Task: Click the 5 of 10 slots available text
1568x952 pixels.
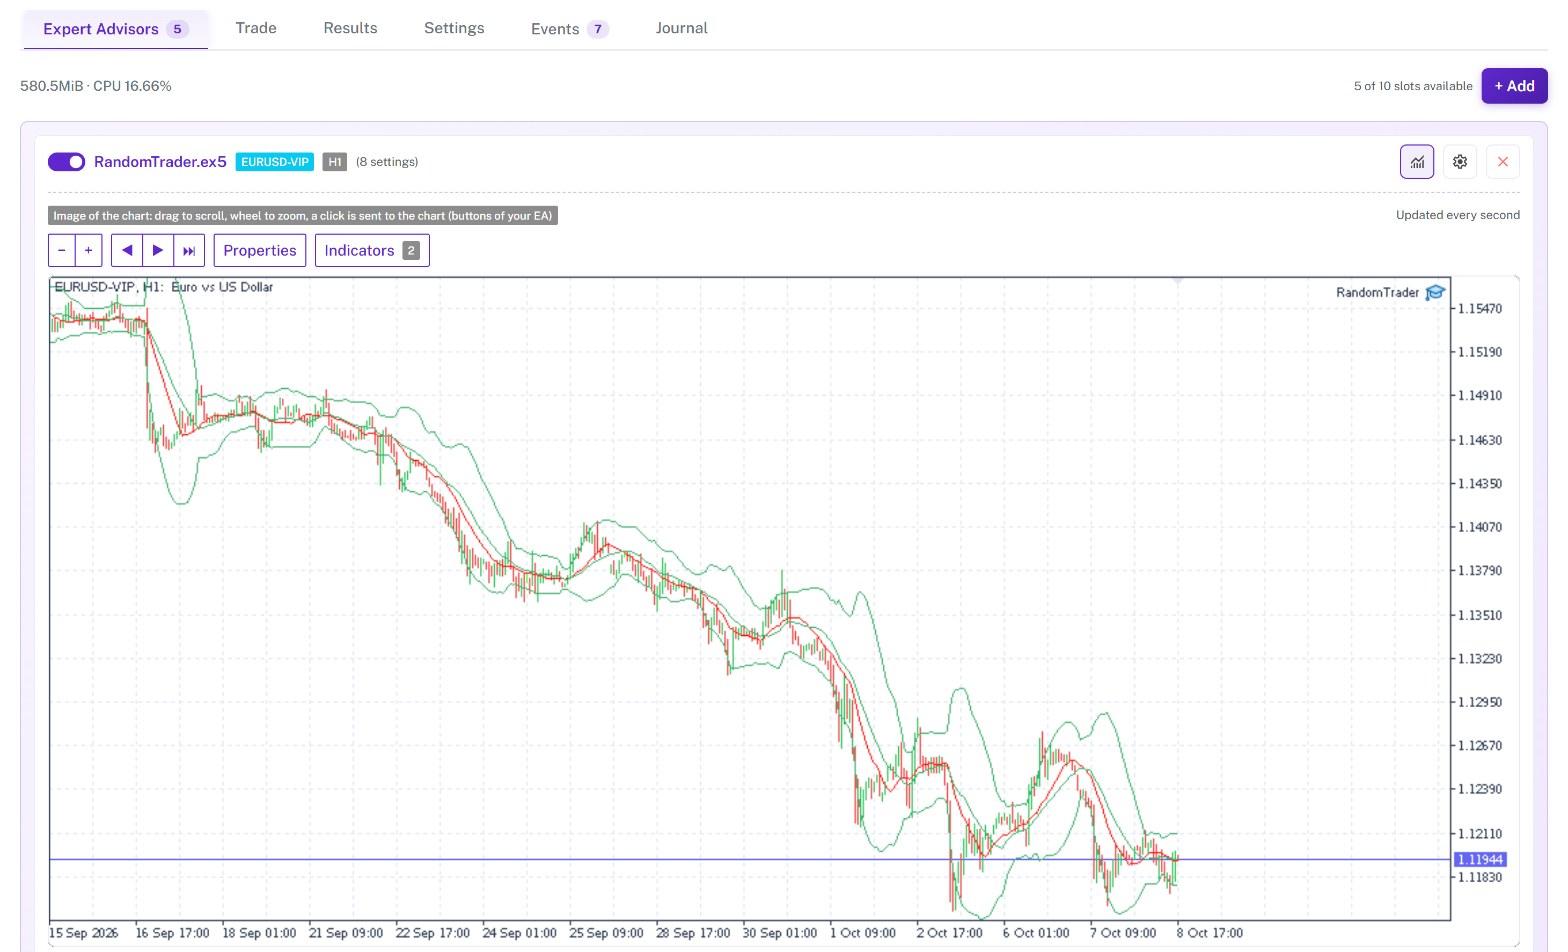Action: tap(1413, 86)
